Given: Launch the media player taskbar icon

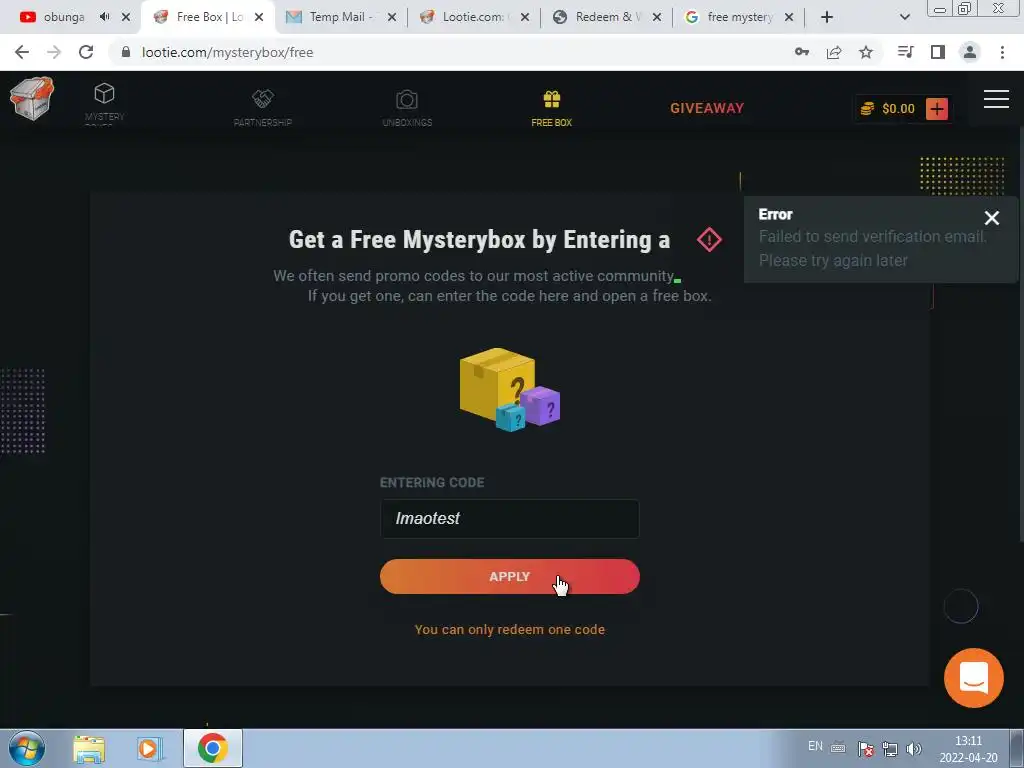Looking at the screenshot, I should [x=150, y=748].
